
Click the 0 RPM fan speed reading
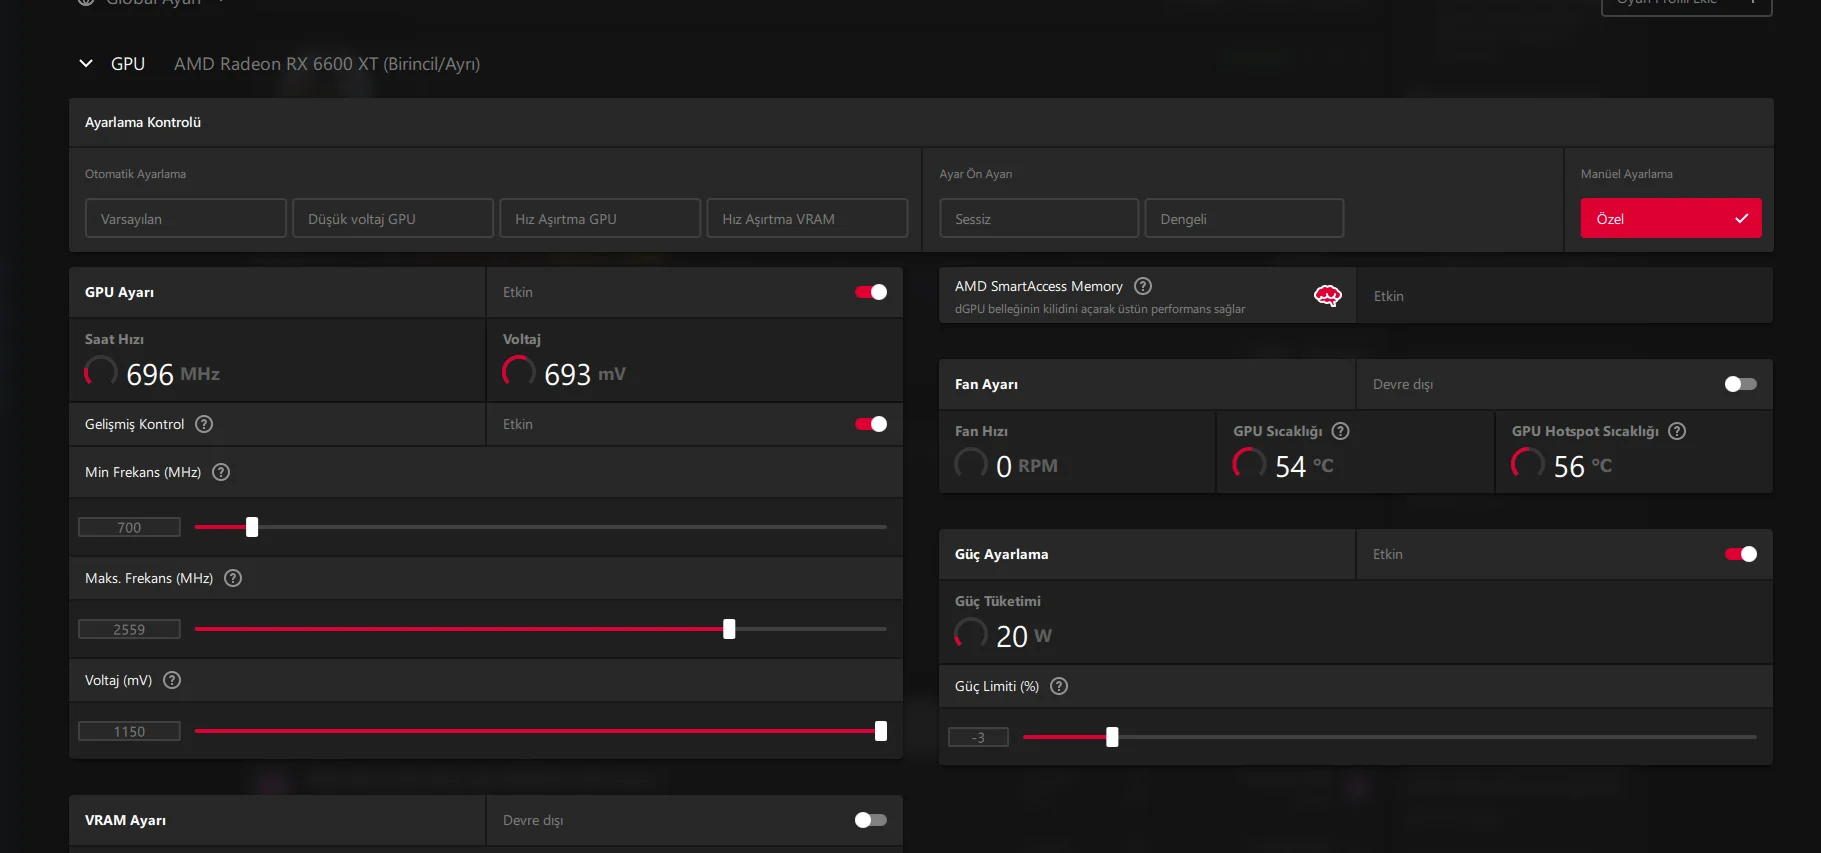click(1027, 466)
